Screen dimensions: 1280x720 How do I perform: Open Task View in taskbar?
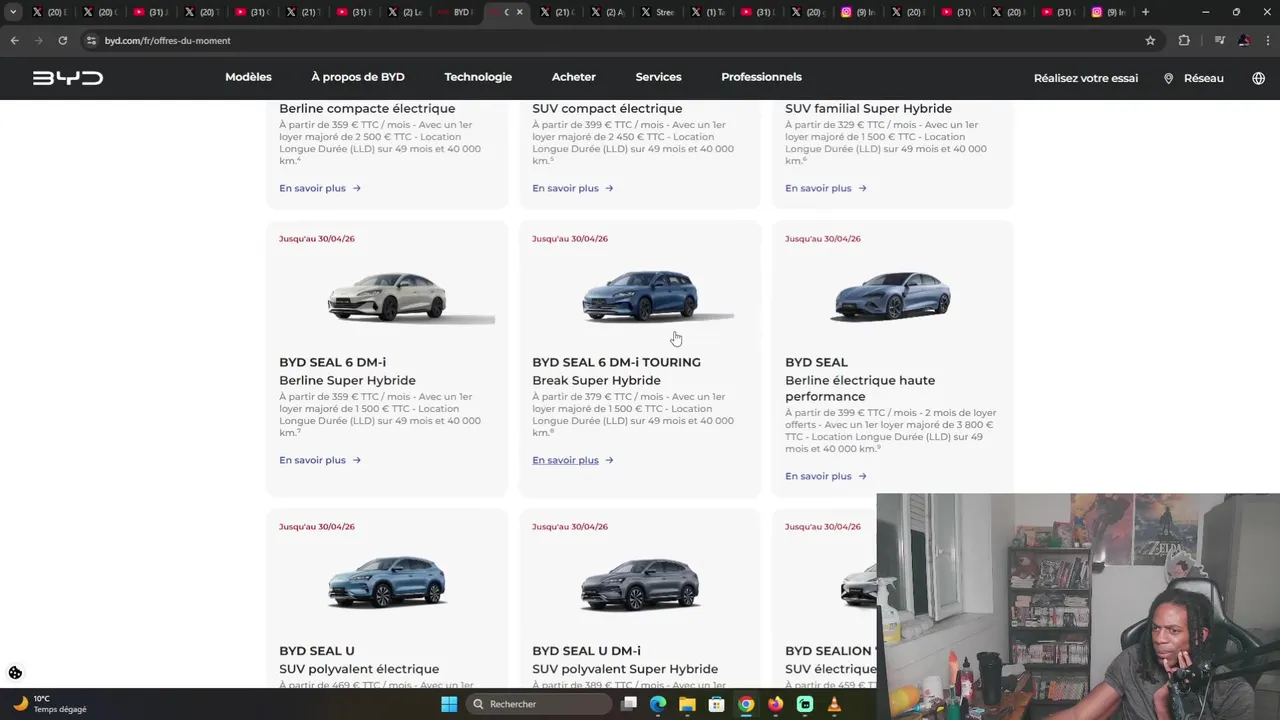coord(629,704)
